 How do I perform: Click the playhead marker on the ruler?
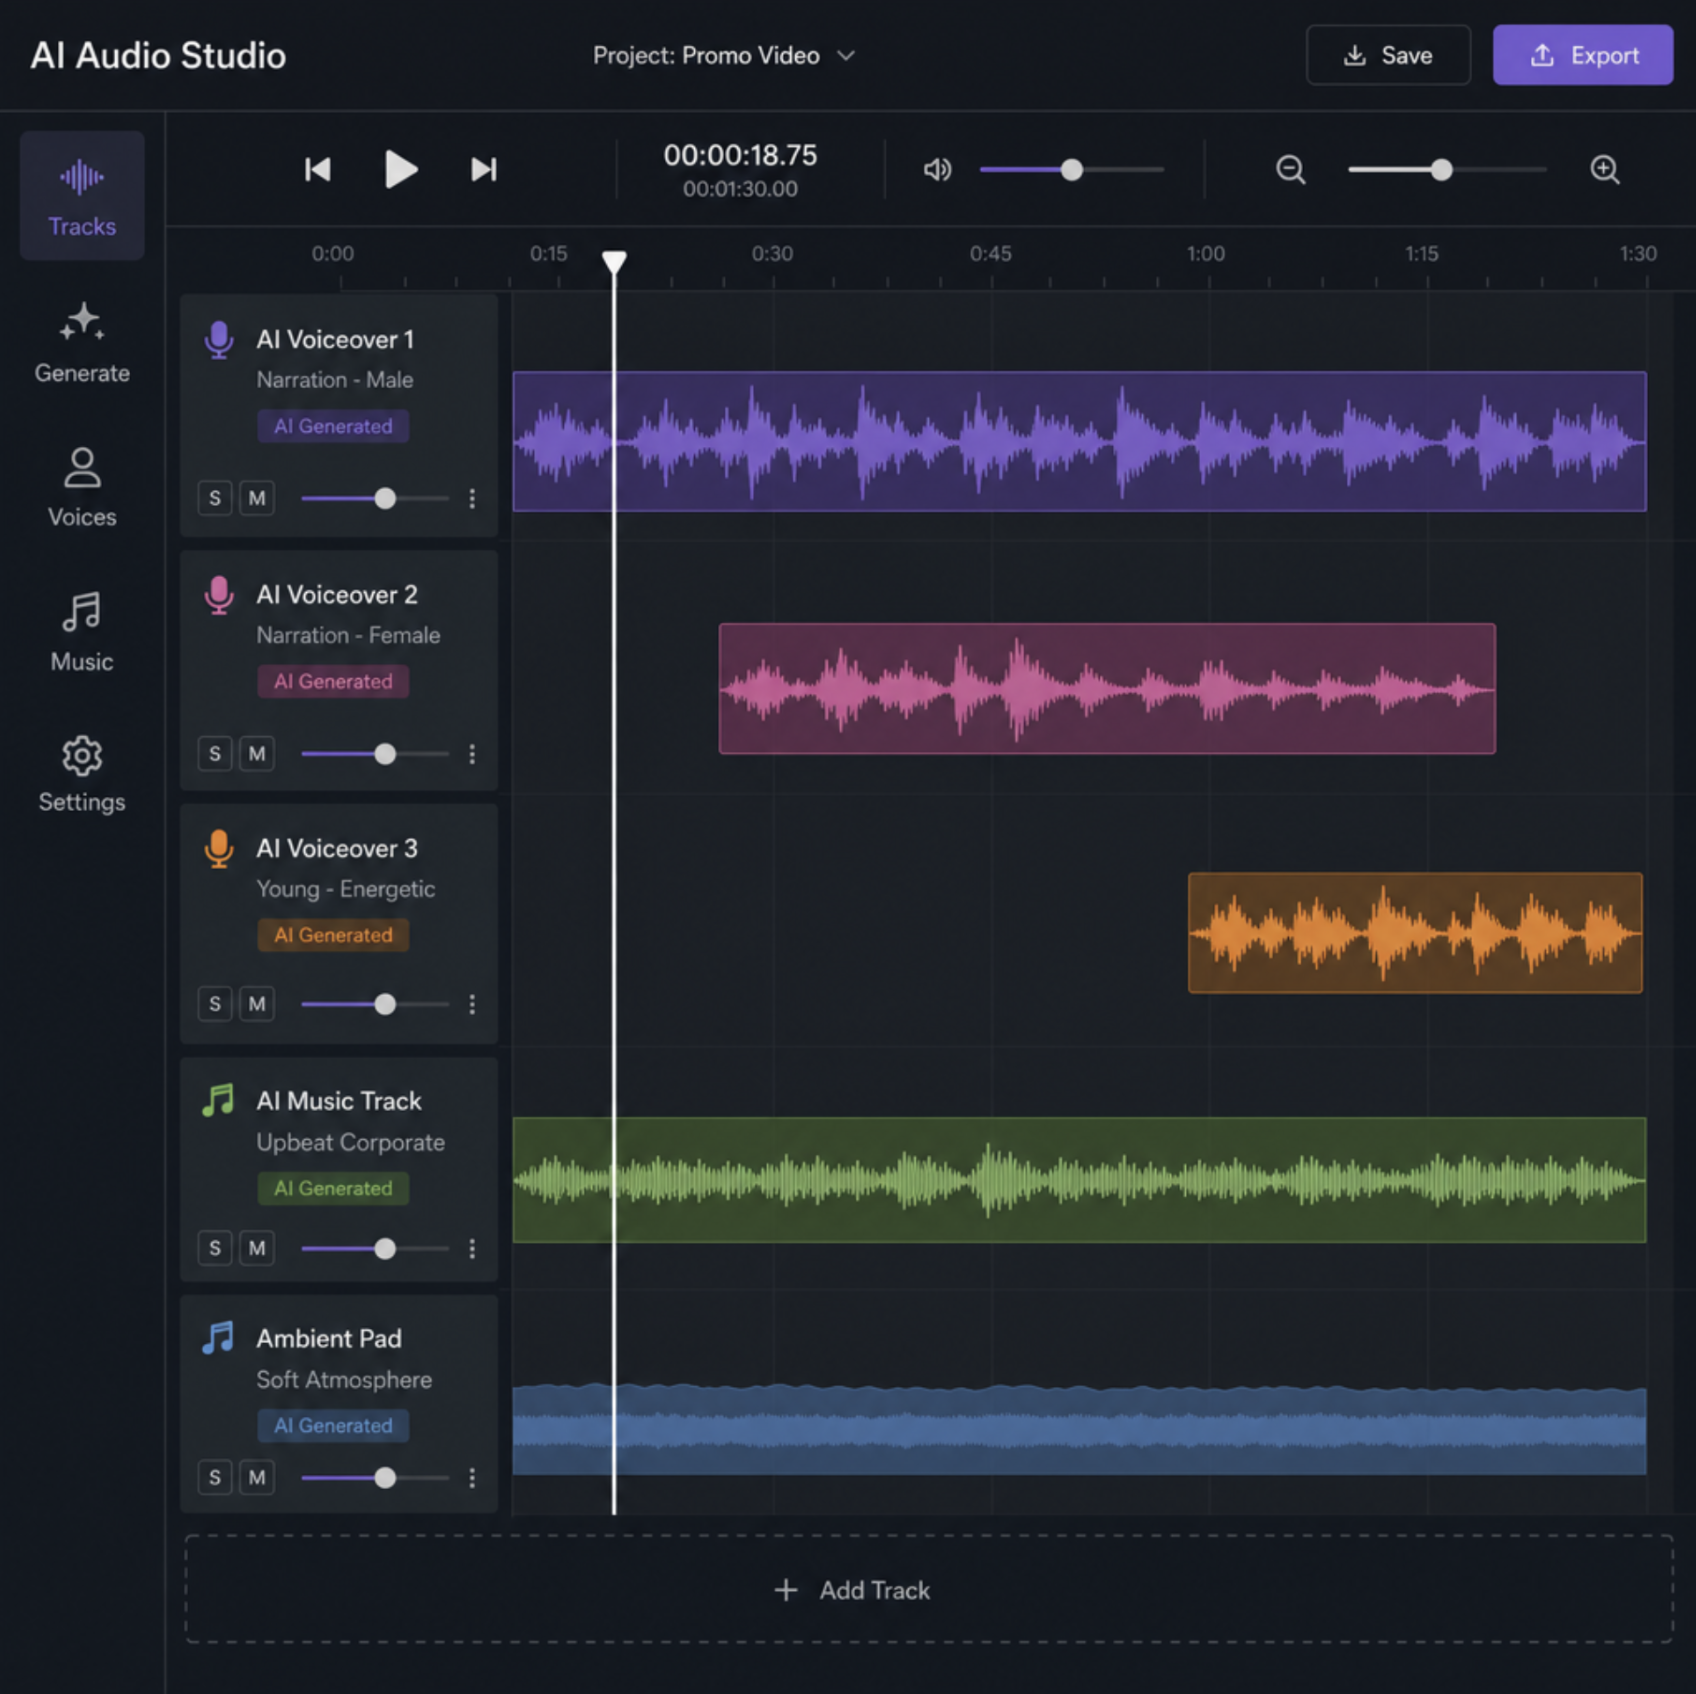click(614, 262)
